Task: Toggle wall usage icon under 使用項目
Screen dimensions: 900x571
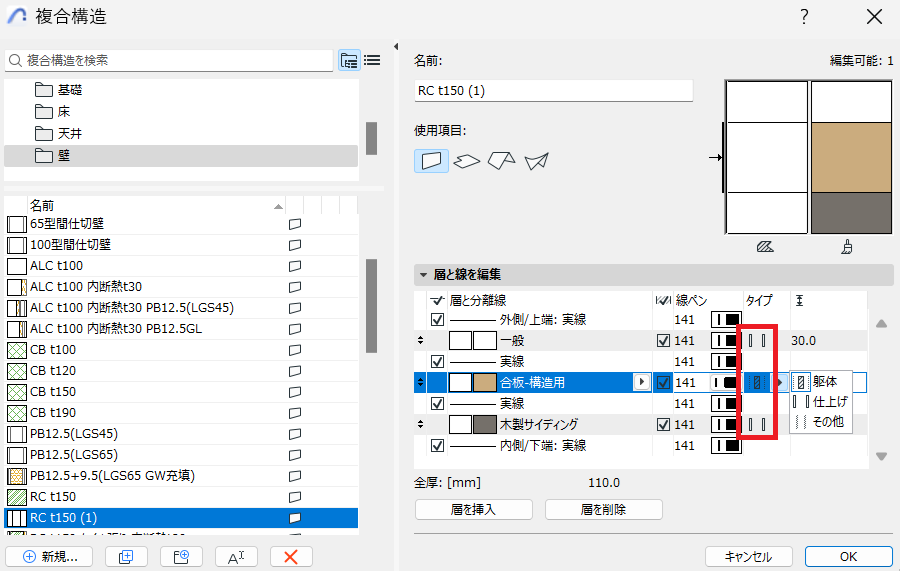Action: pos(431,161)
